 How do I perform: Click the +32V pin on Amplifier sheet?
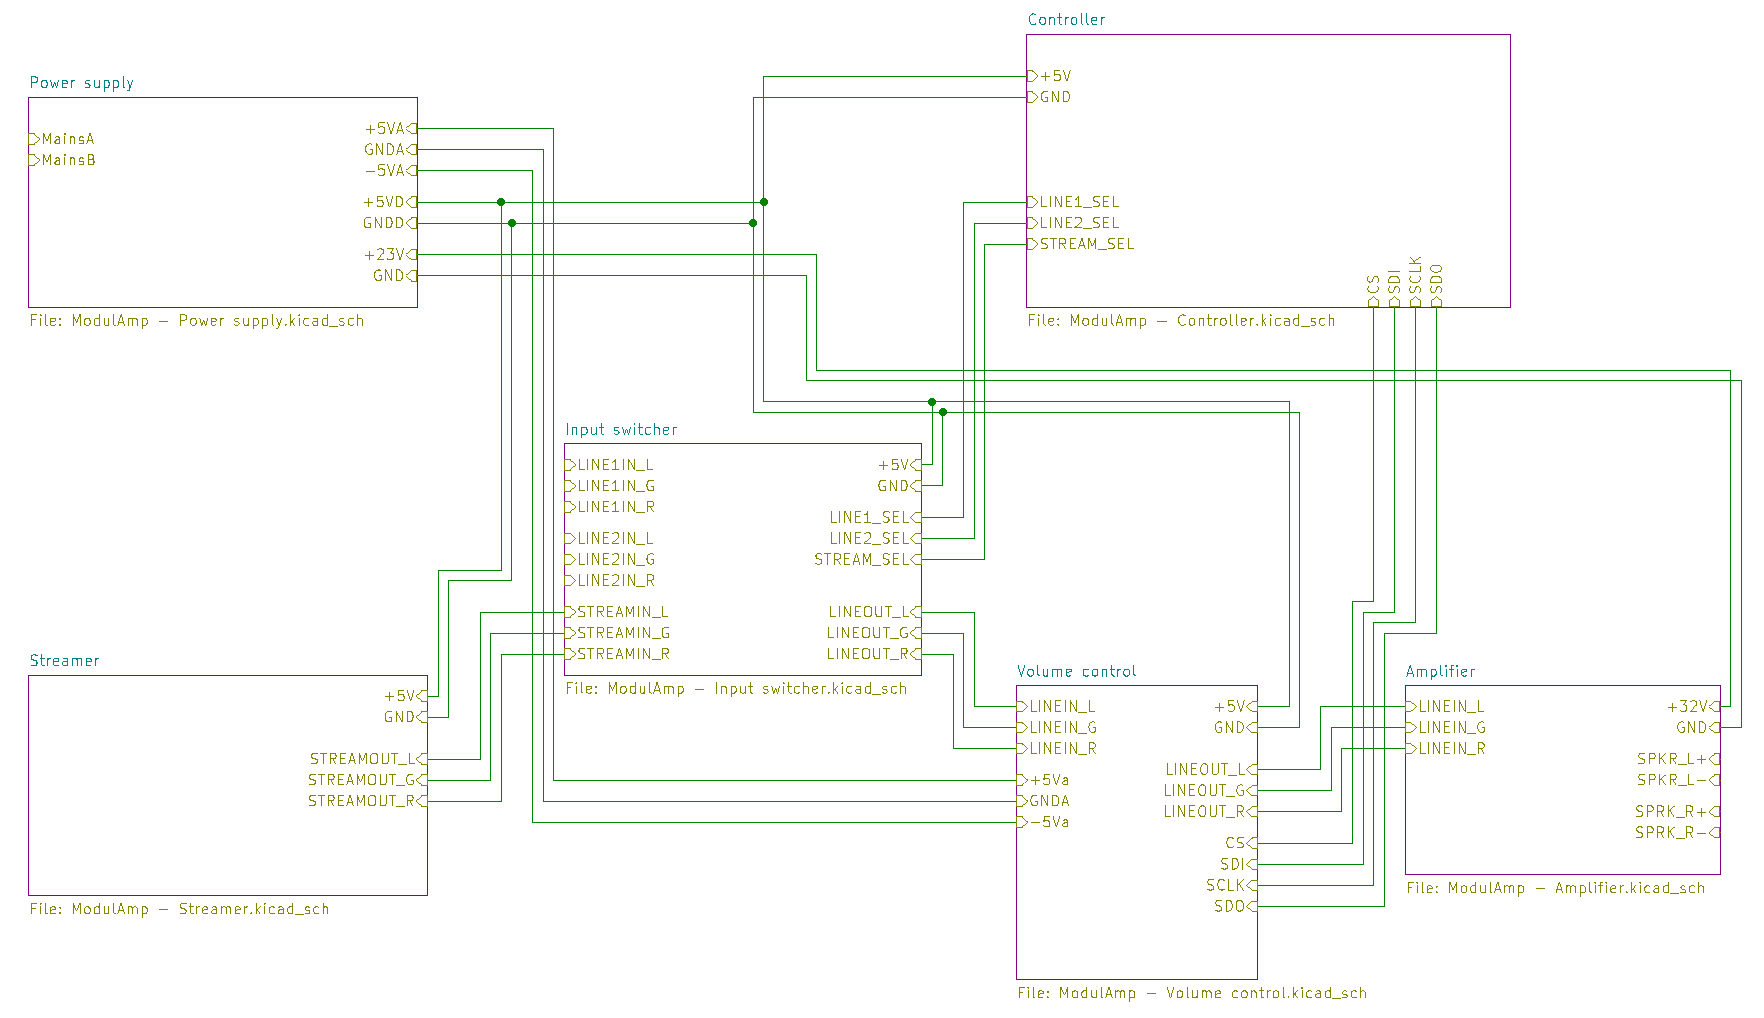(1688, 707)
